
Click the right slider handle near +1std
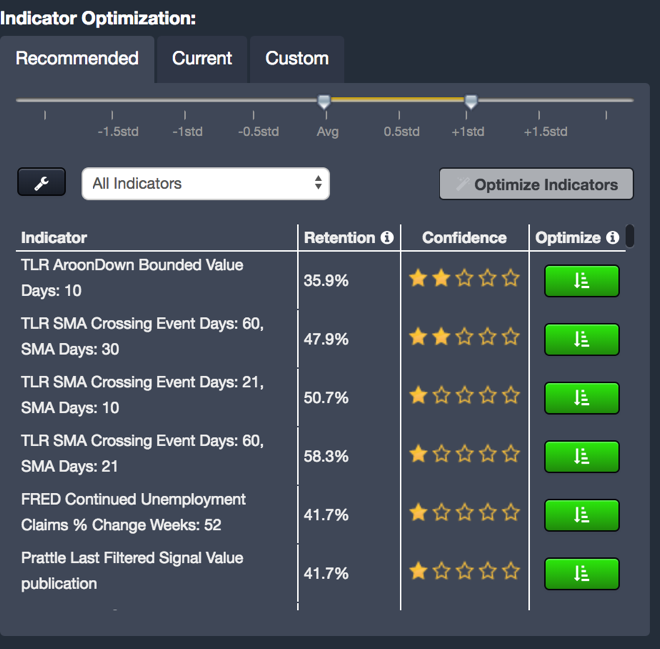pos(471,101)
